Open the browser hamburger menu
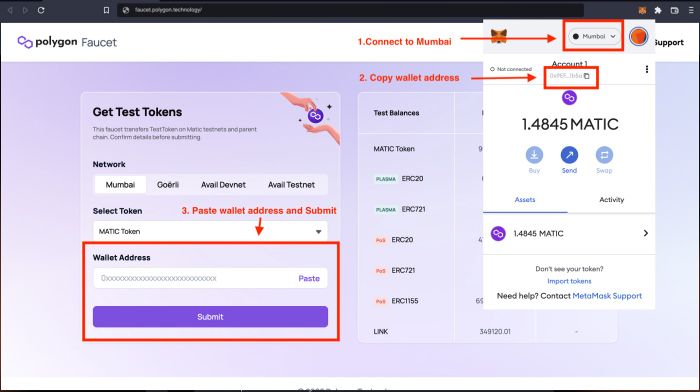Viewport: 700px width, 392px height. point(691,10)
